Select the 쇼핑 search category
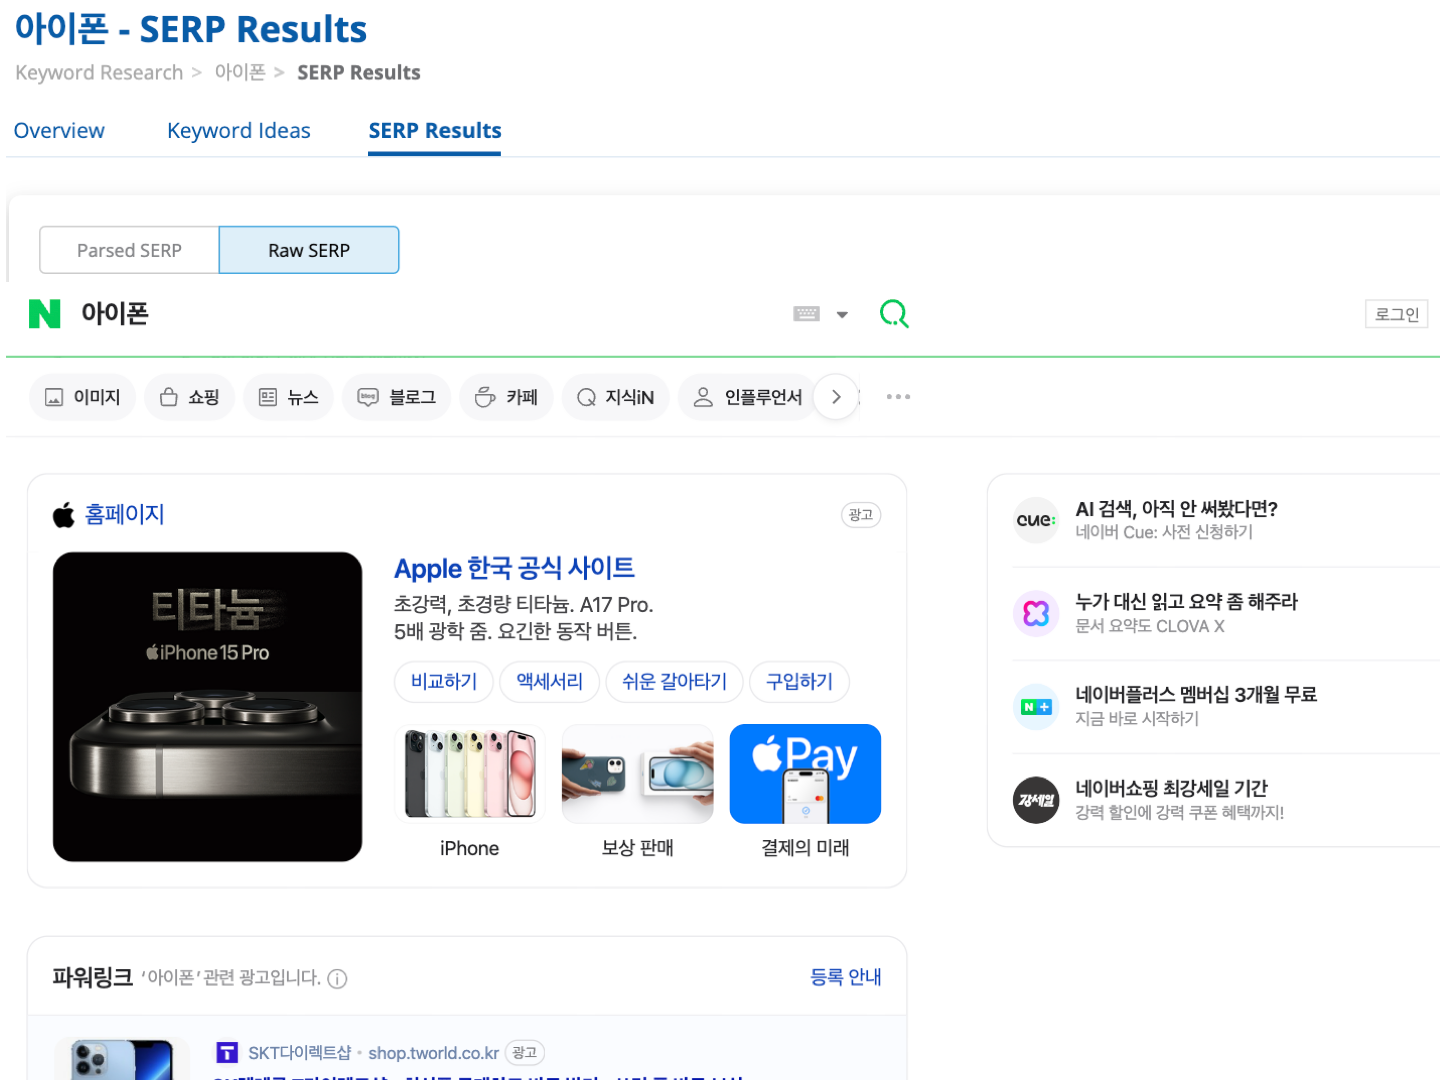This screenshot has height=1080, width=1440. (x=190, y=397)
